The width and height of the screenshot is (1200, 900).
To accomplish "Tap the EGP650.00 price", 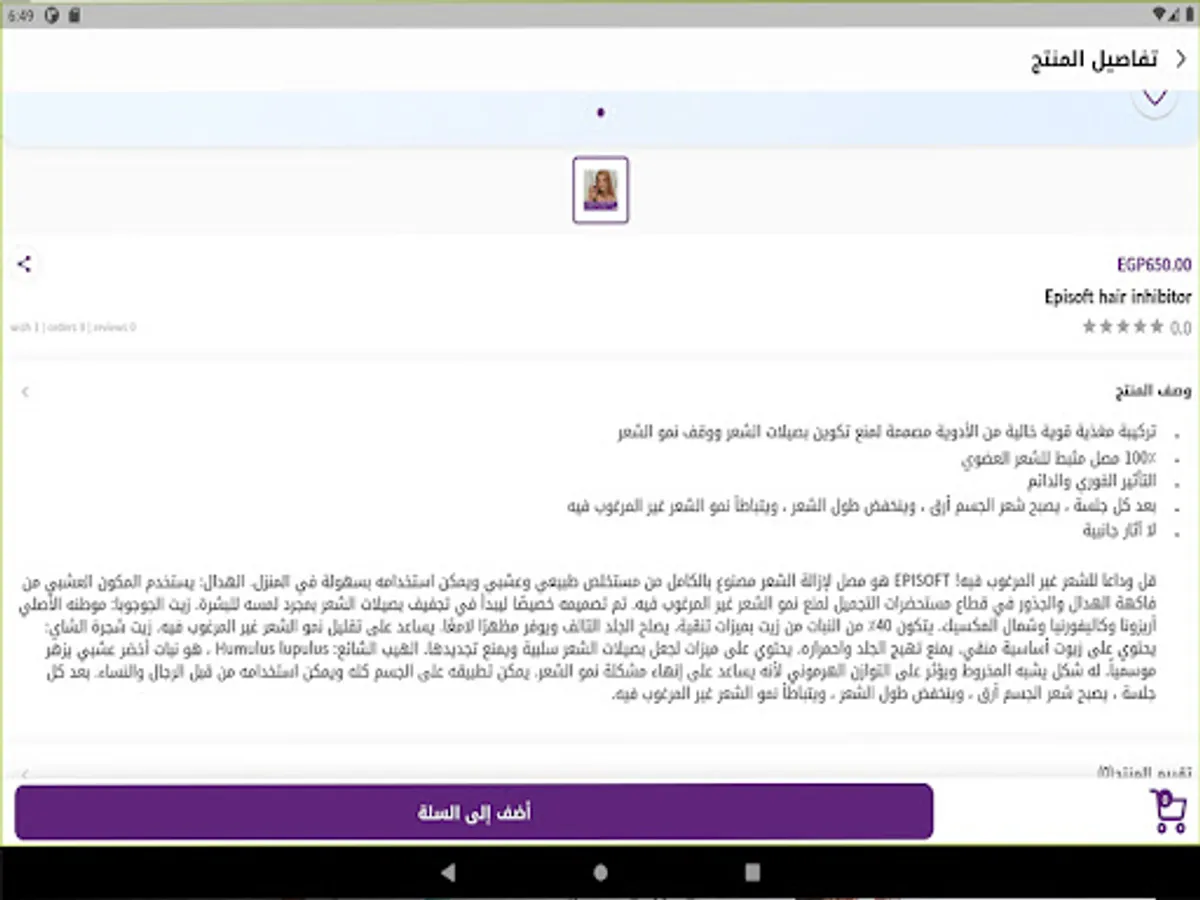I will point(1154,265).
